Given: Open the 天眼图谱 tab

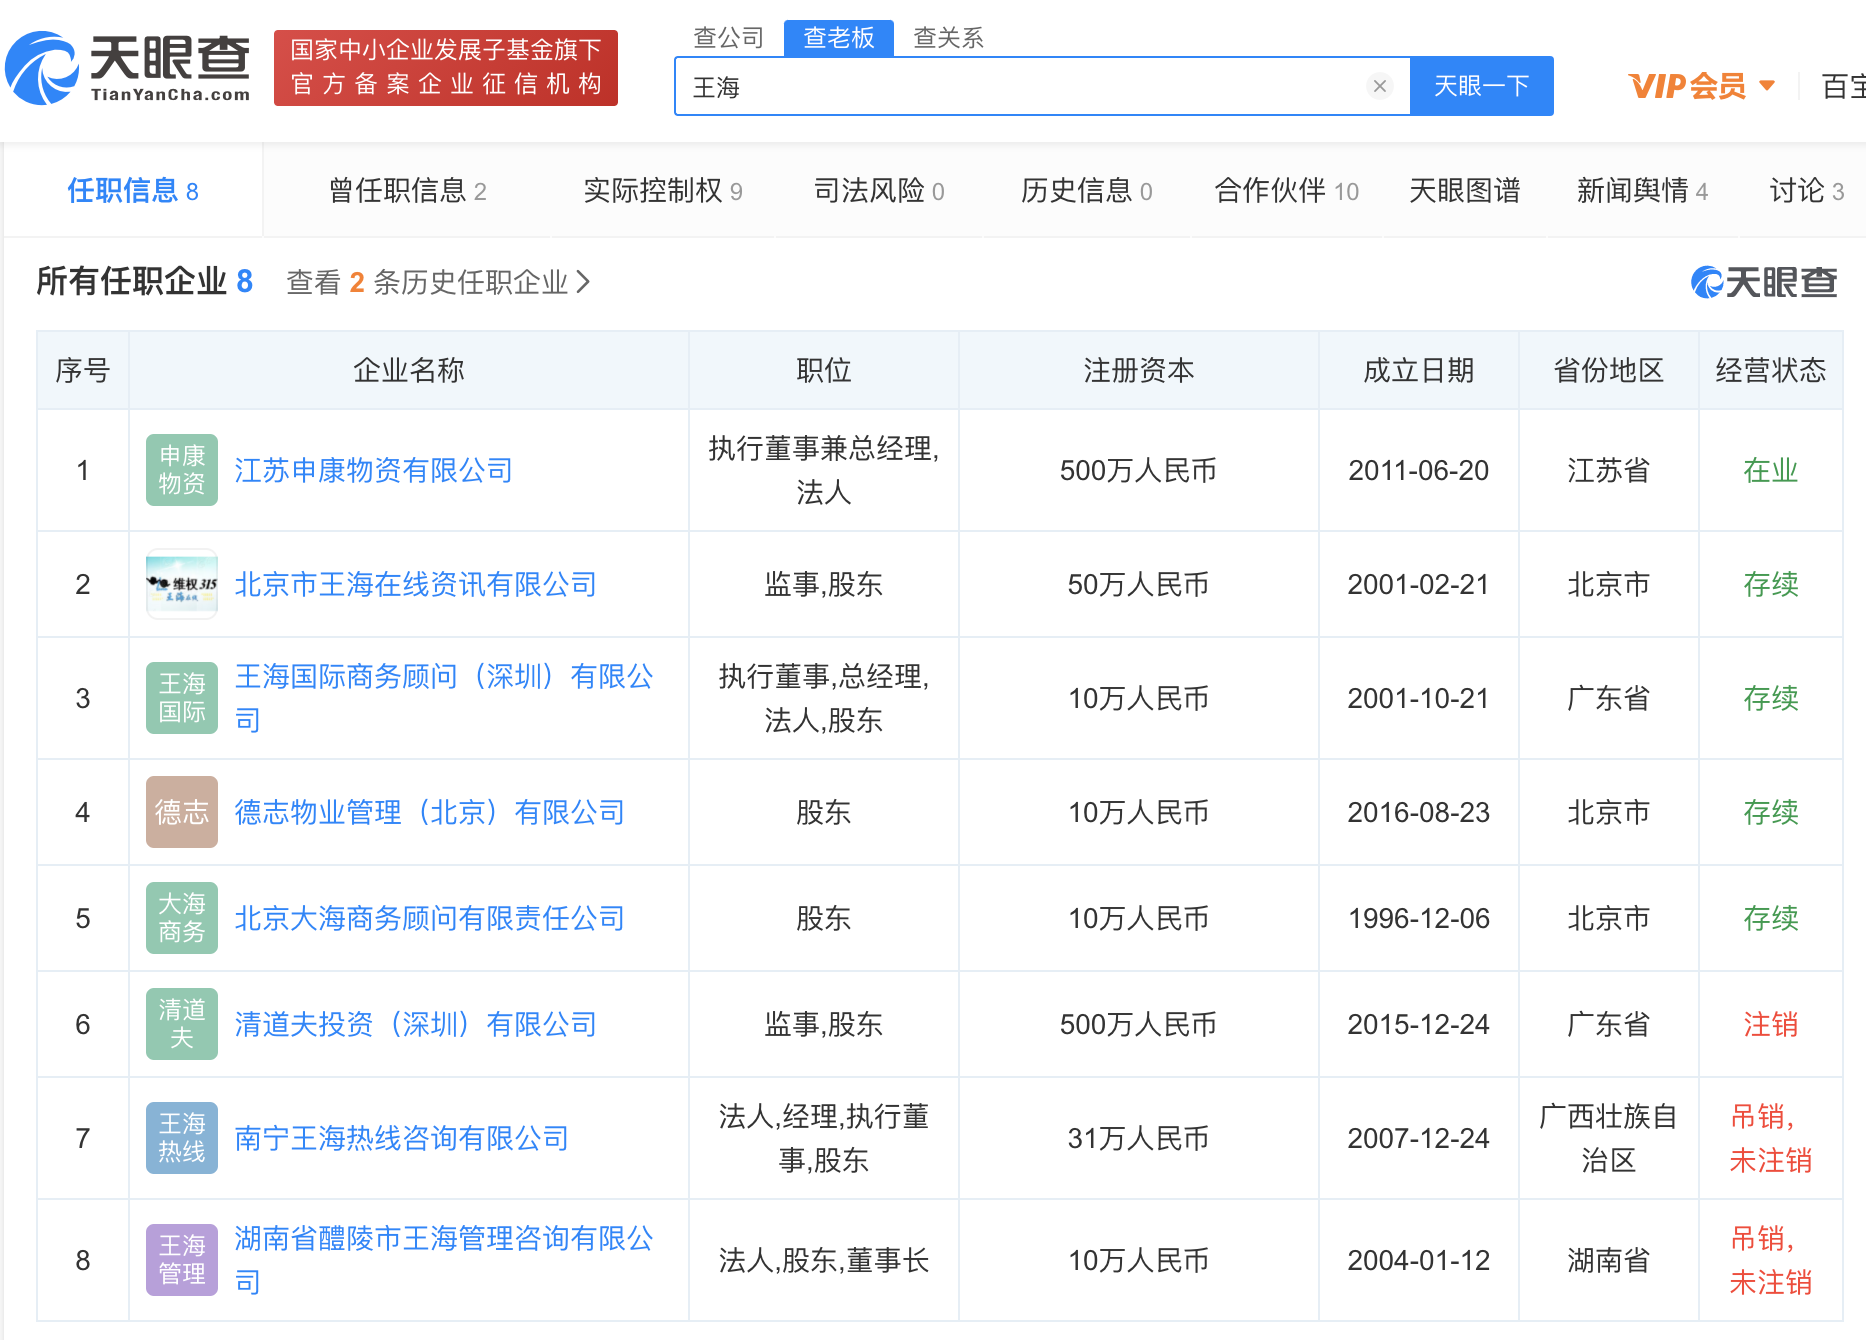Looking at the screenshot, I should (1465, 190).
